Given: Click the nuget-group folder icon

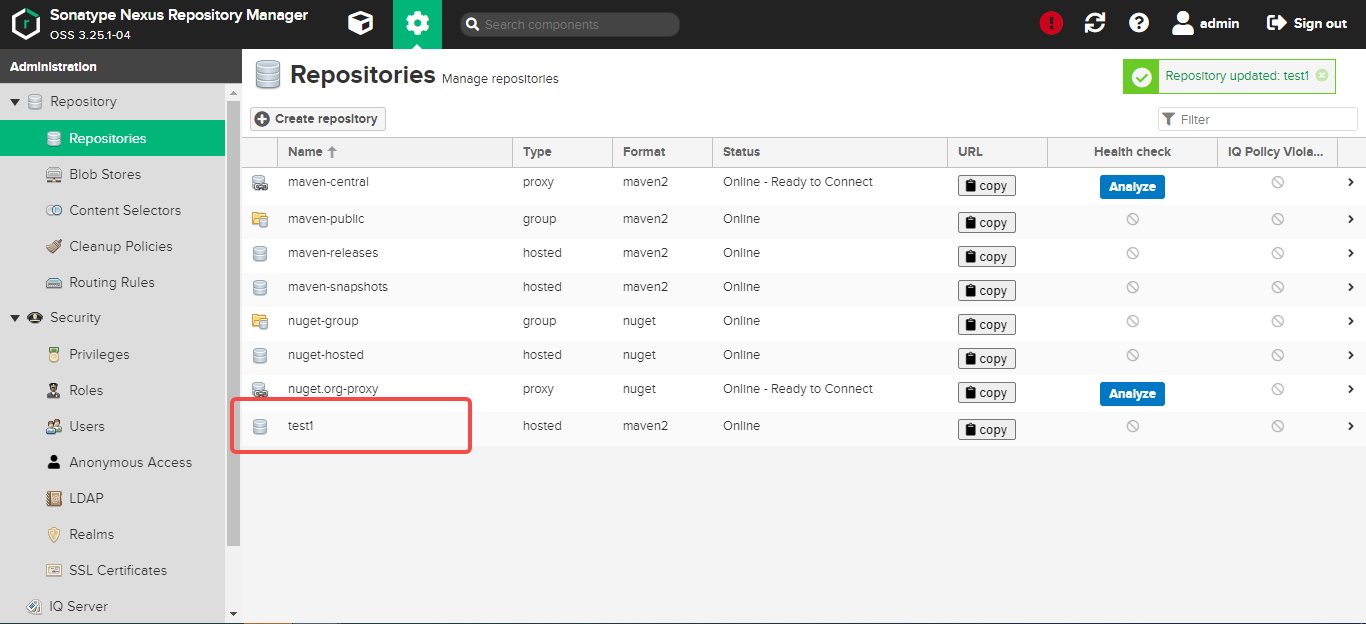Looking at the screenshot, I should 260,321.
